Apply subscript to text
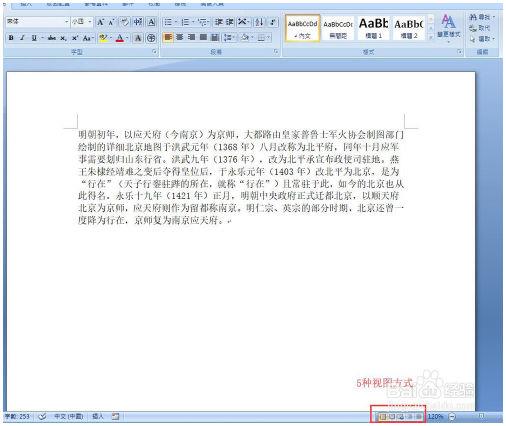 (63, 38)
